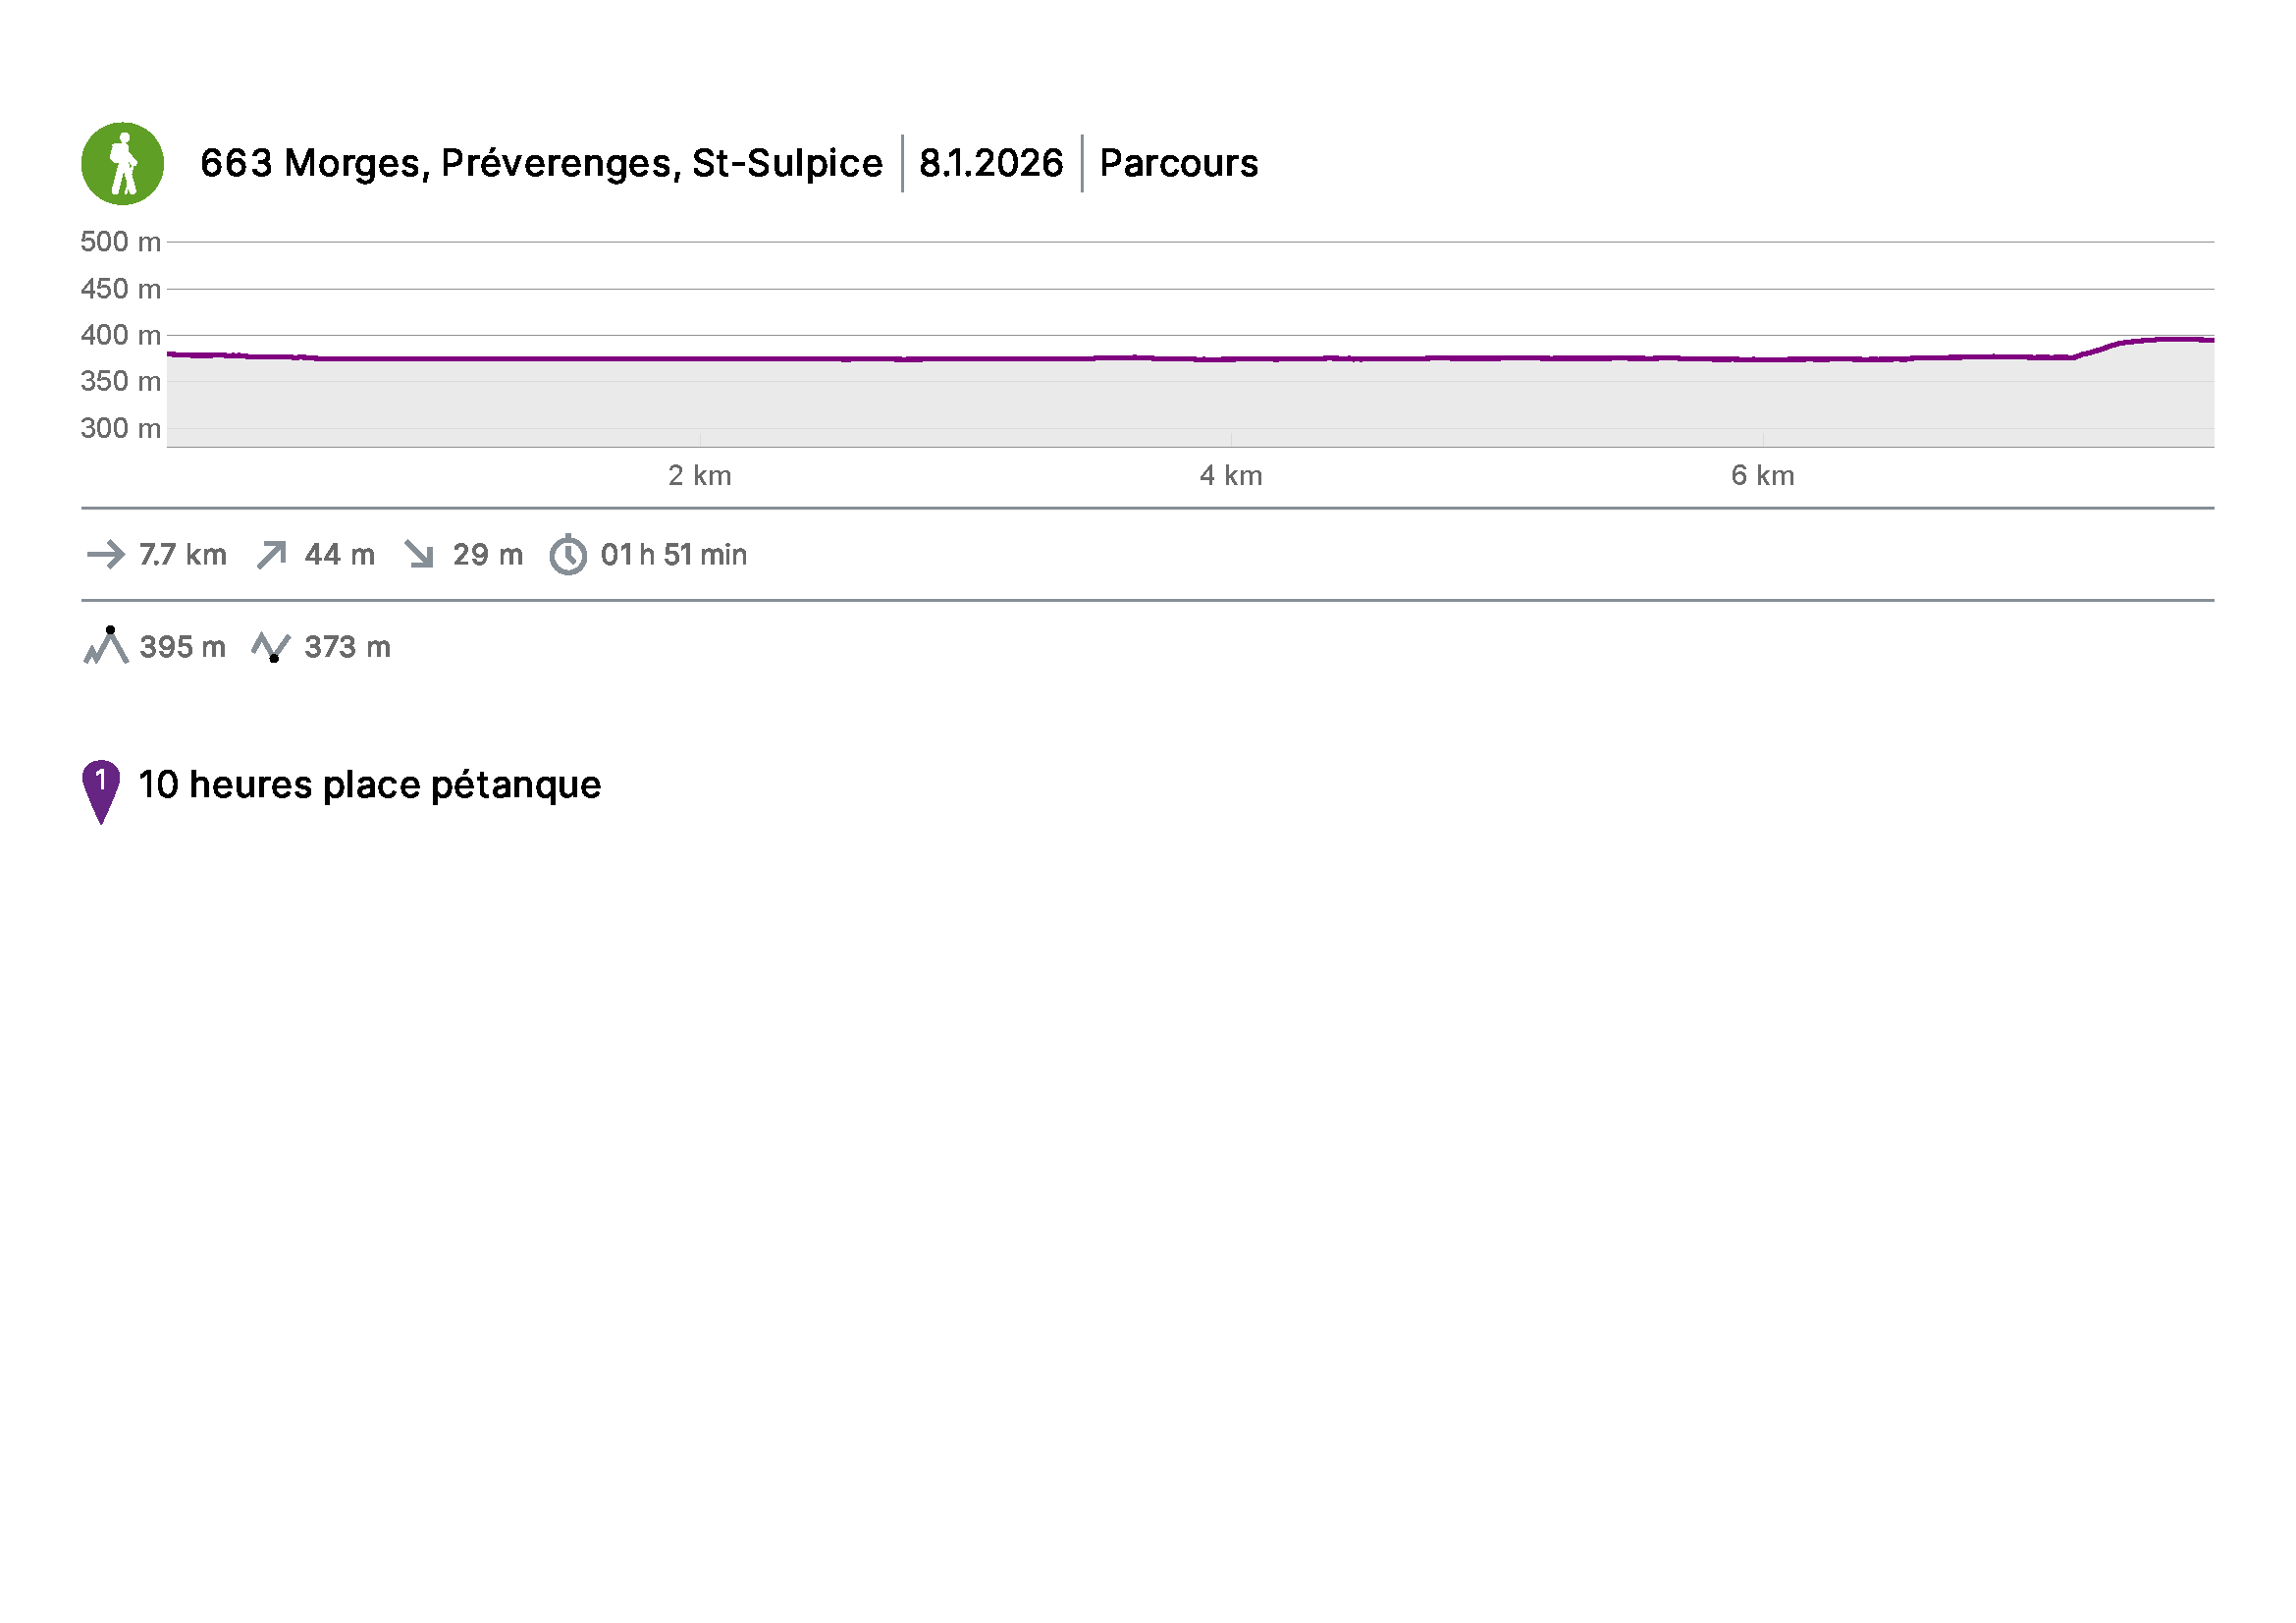Click the 2 km axis label
Image resolution: width=2296 pixels, height=1623 pixels.
(699, 476)
